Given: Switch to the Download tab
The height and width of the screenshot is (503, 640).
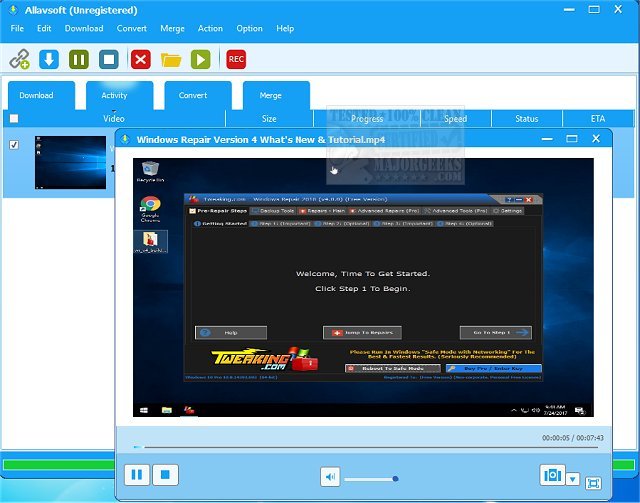Looking at the screenshot, I should (41, 95).
